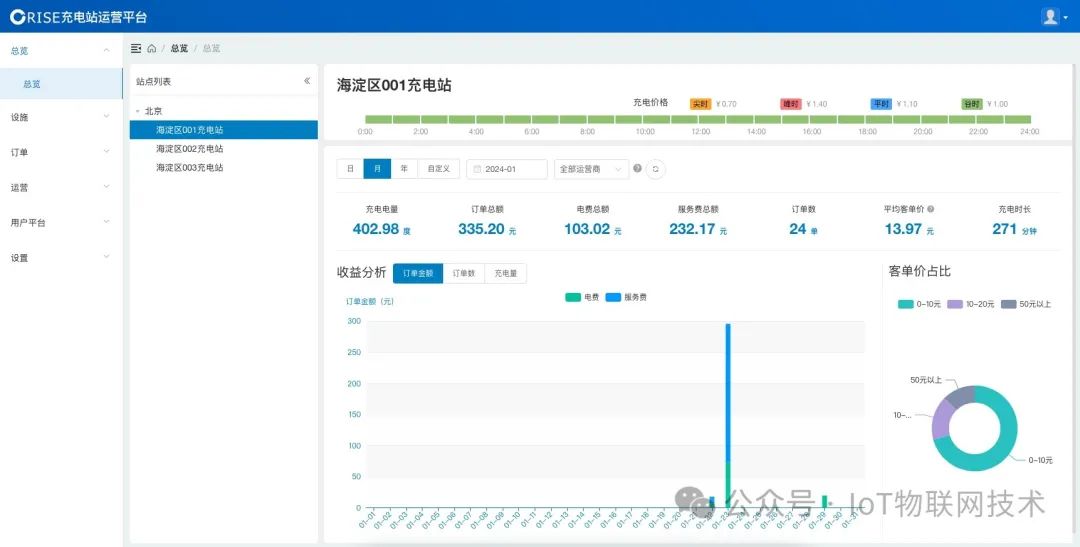
Task: Select the 年 period option
Action: 404,169
